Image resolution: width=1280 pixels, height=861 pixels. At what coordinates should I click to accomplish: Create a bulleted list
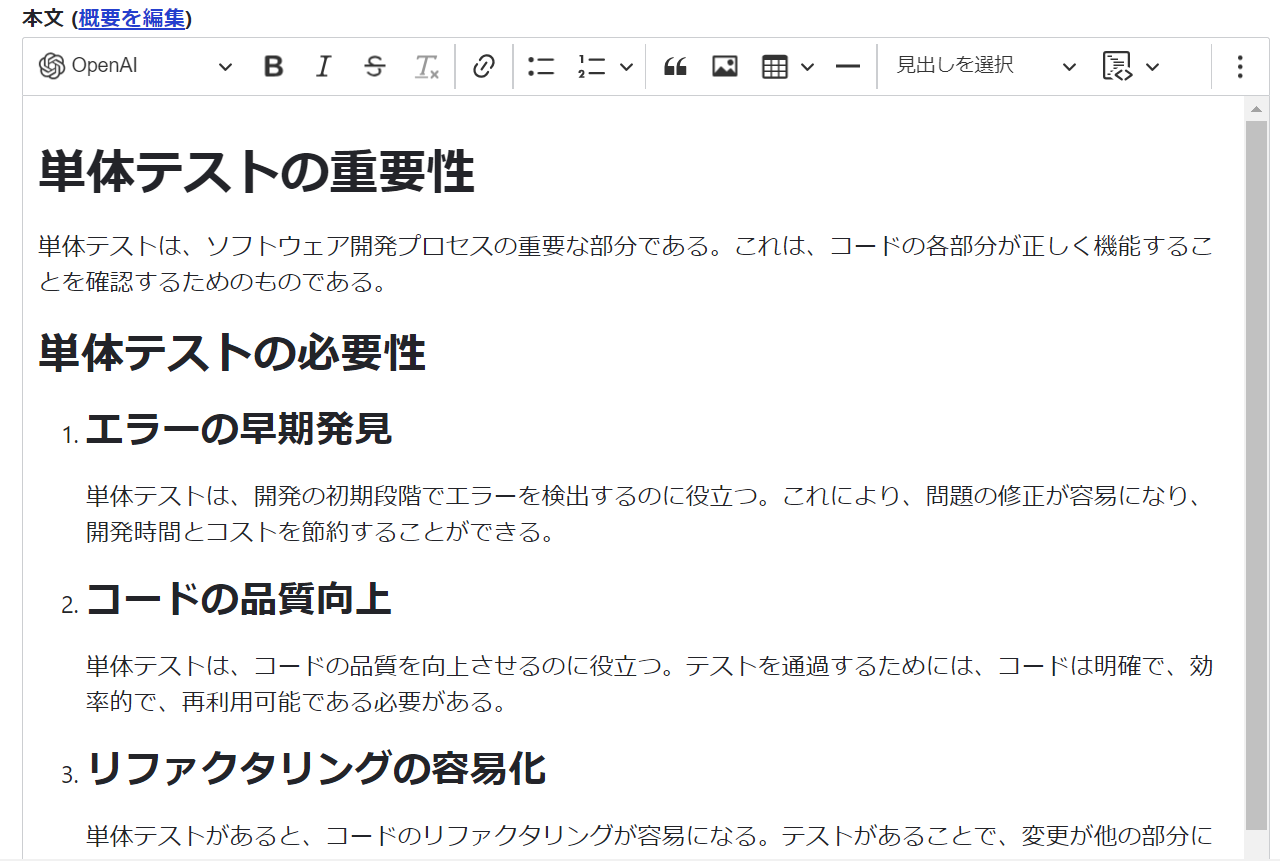(x=540, y=66)
